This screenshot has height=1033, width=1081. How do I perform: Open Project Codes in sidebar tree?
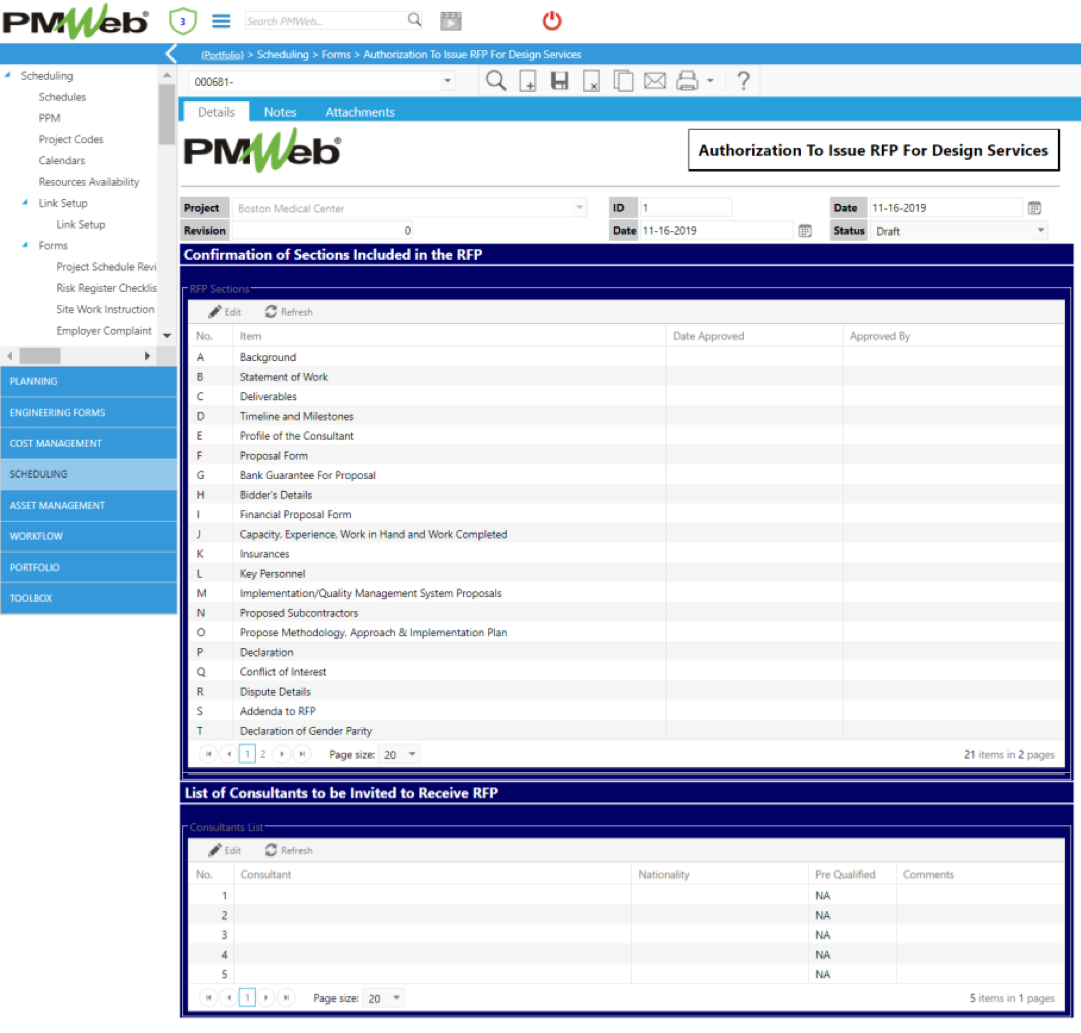(71, 139)
